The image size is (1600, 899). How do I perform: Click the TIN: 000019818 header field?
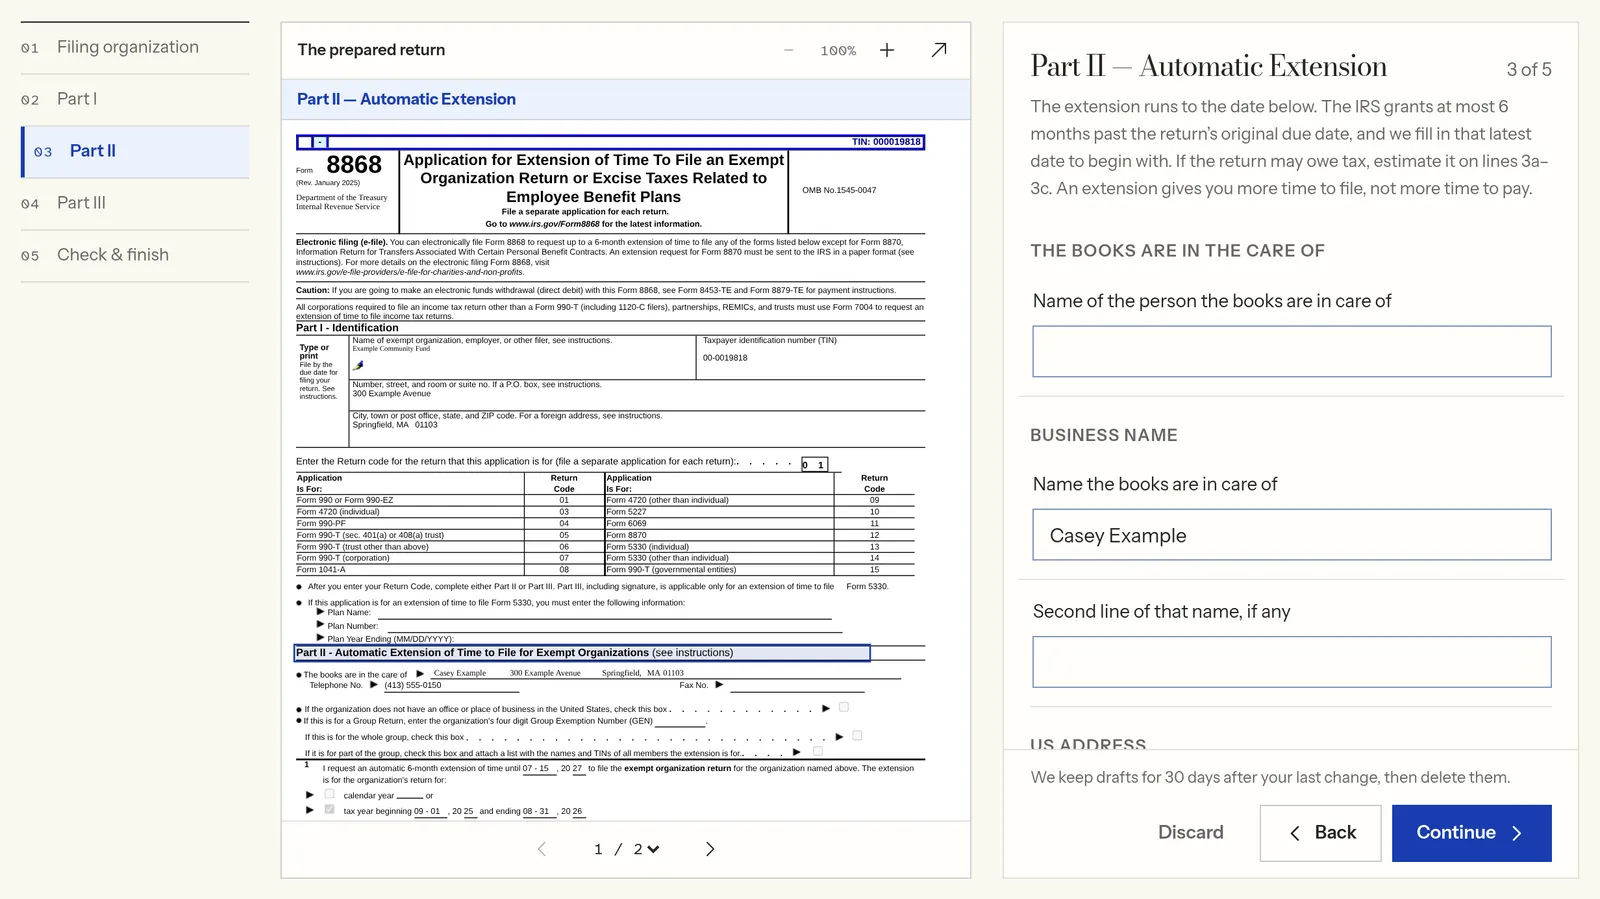[x=610, y=142]
